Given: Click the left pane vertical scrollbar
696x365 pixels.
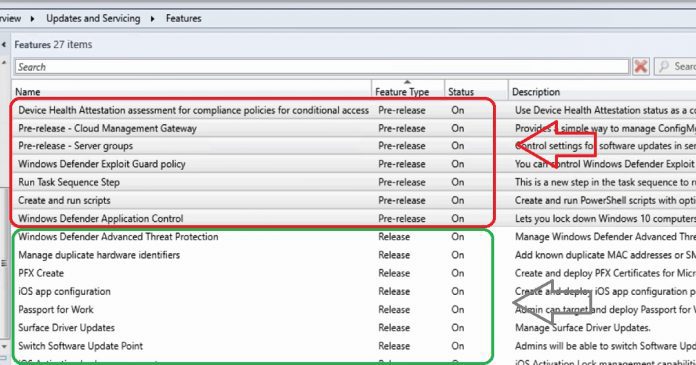Looking at the screenshot, I should click(x=4, y=262).
